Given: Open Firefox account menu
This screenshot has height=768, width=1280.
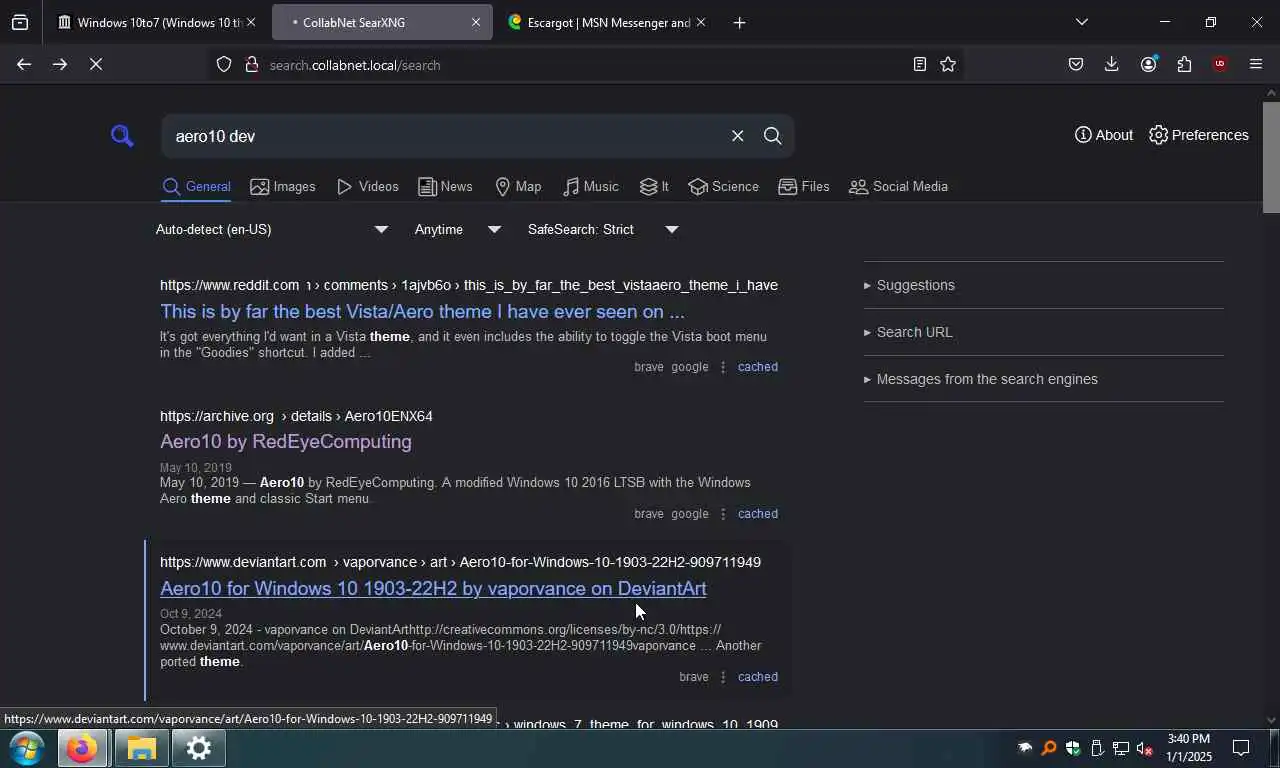Looking at the screenshot, I should tap(1148, 64).
